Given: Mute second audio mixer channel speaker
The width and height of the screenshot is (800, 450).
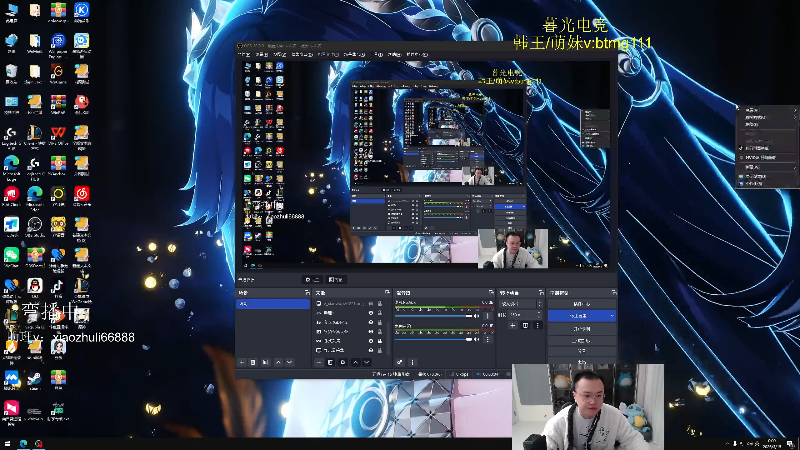Looking at the screenshot, I should pos(477,339).
